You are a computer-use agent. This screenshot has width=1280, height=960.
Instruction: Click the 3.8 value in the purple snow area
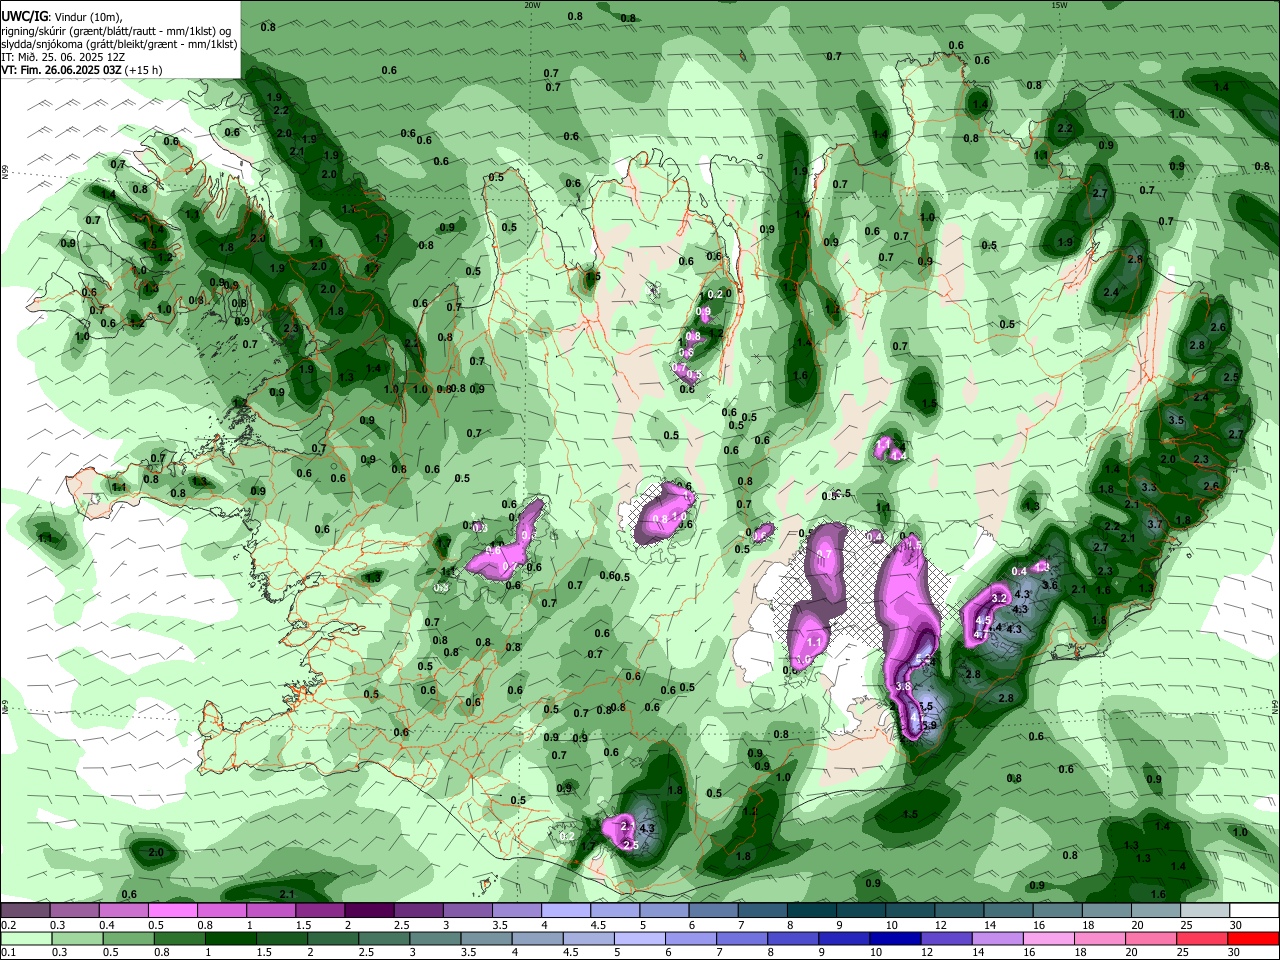click(x=903, y=687)
